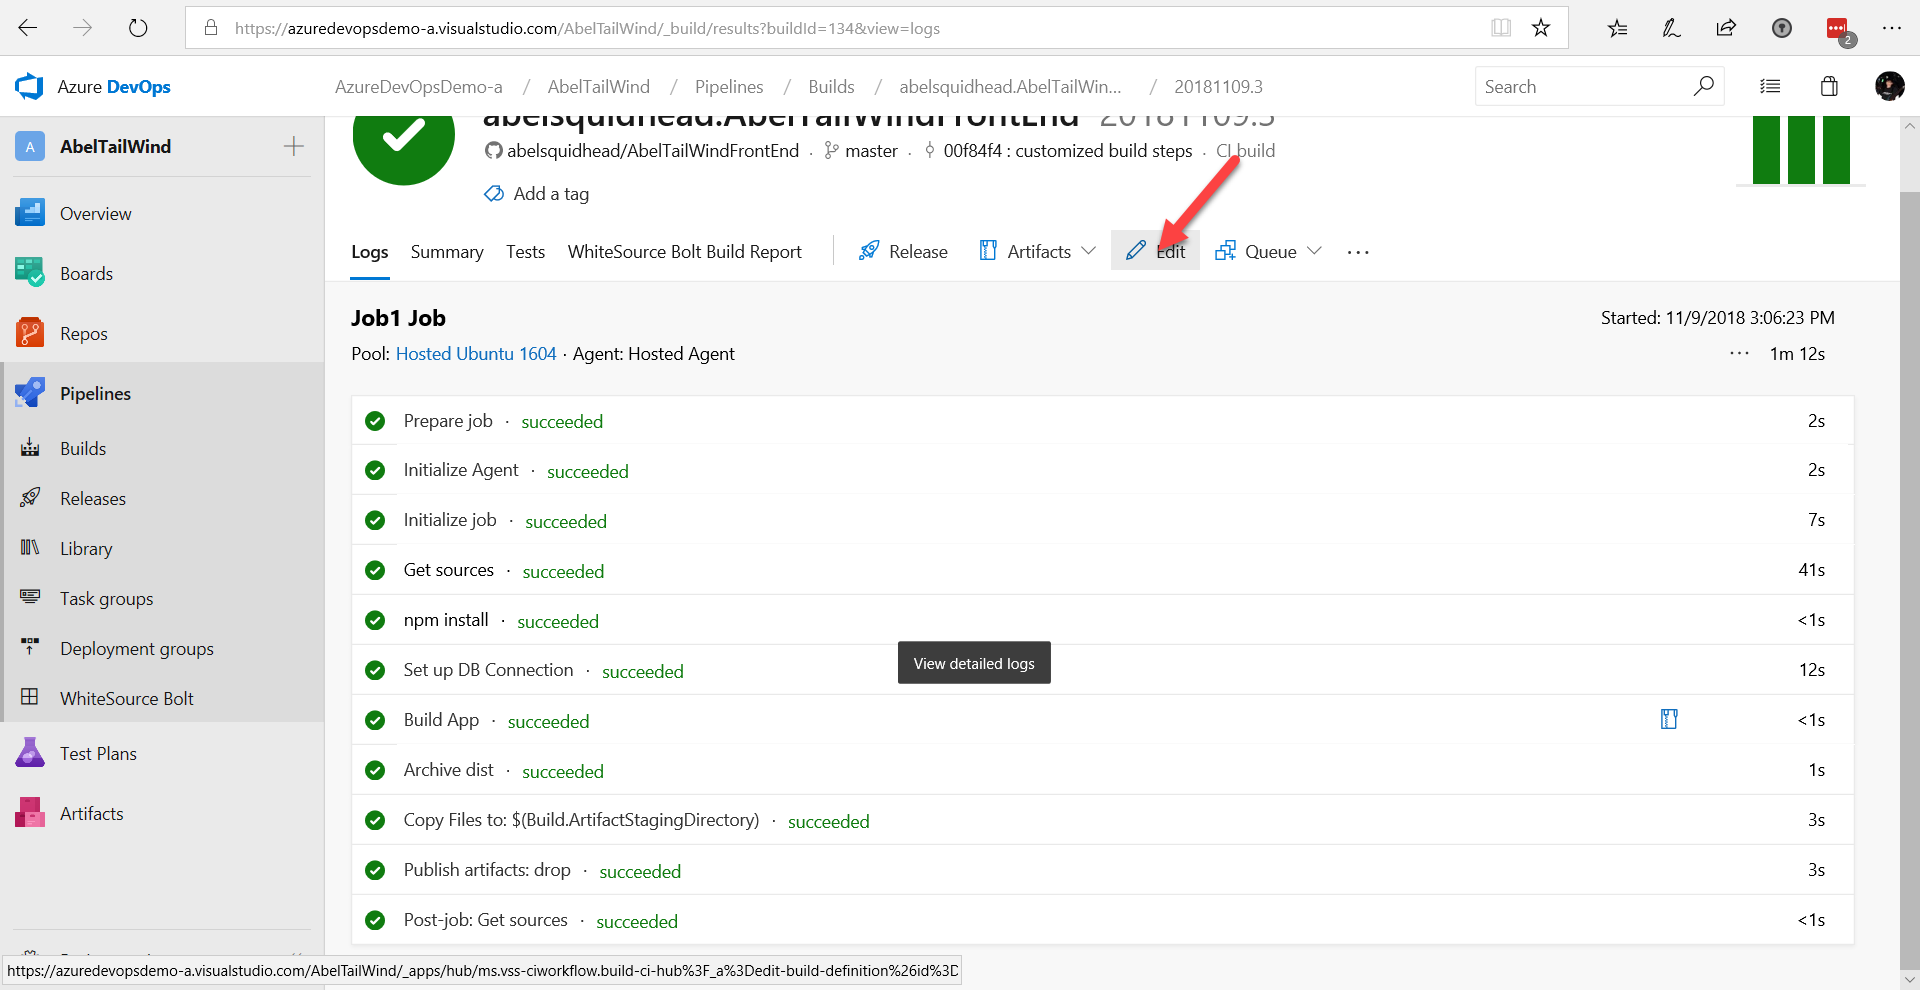Screen dimensions: 1920x990
Task: Open the Prepare job log row
Action: click(1103, 421)
